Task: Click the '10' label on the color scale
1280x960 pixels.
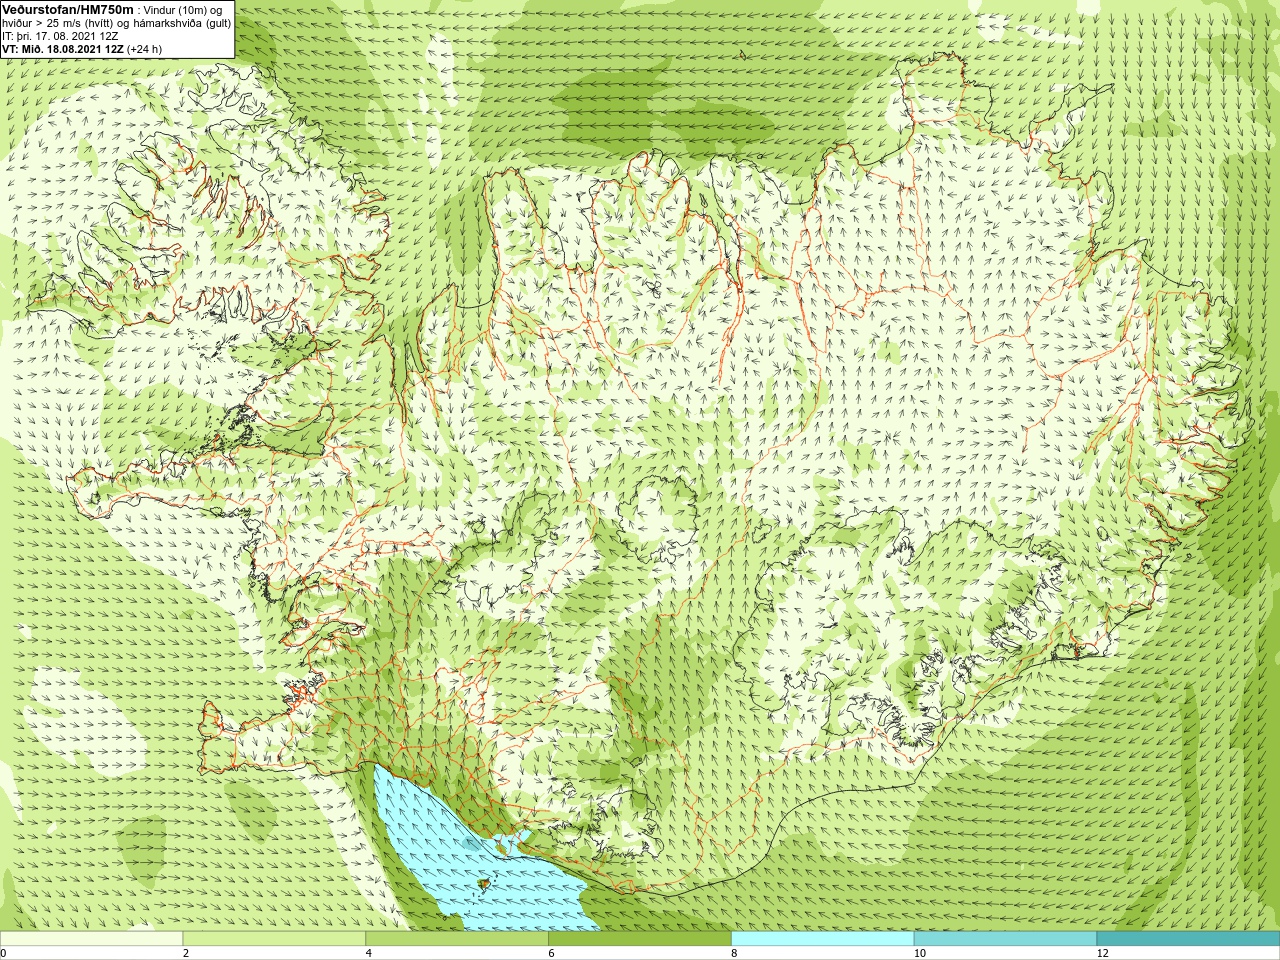Action: 919,953
